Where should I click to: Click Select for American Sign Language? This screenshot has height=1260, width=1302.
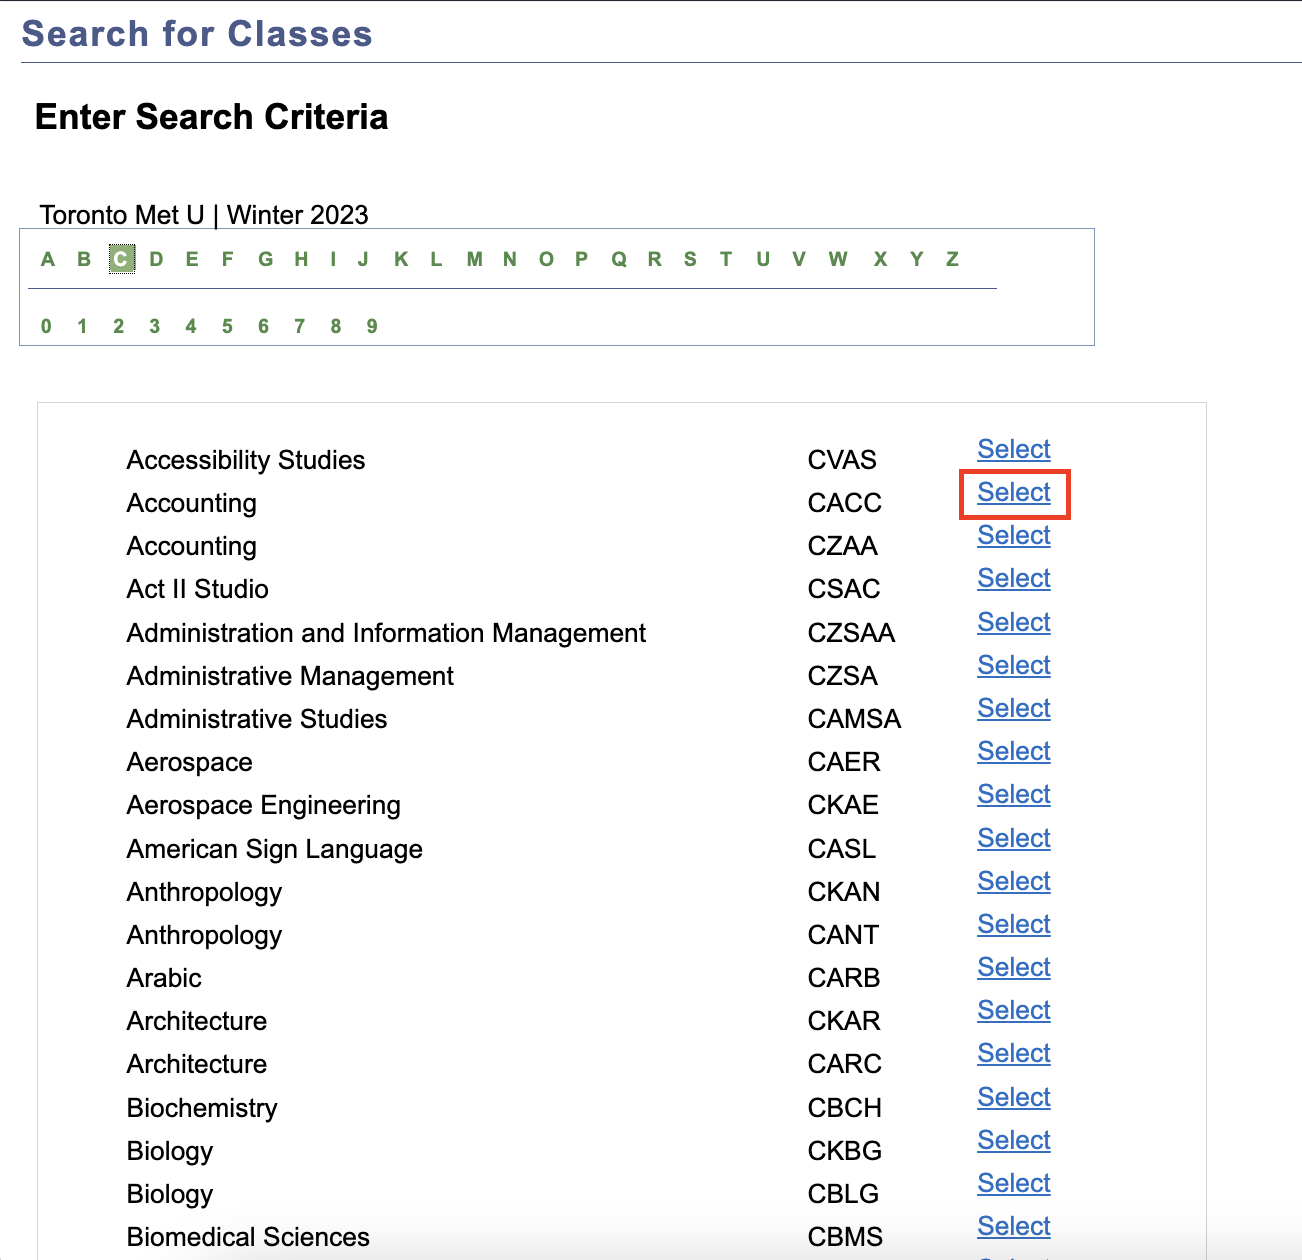(1013, 839)
